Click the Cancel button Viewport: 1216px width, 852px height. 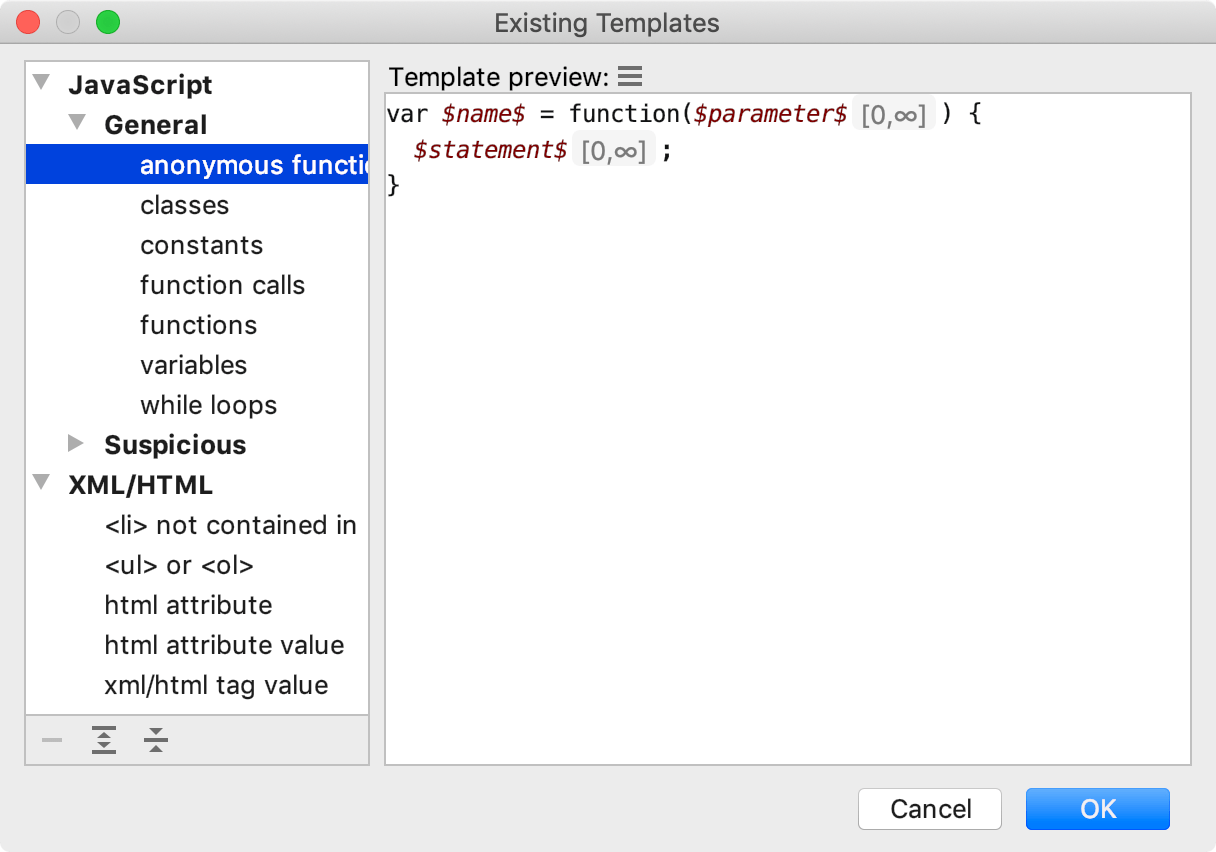tap(930, 809)
